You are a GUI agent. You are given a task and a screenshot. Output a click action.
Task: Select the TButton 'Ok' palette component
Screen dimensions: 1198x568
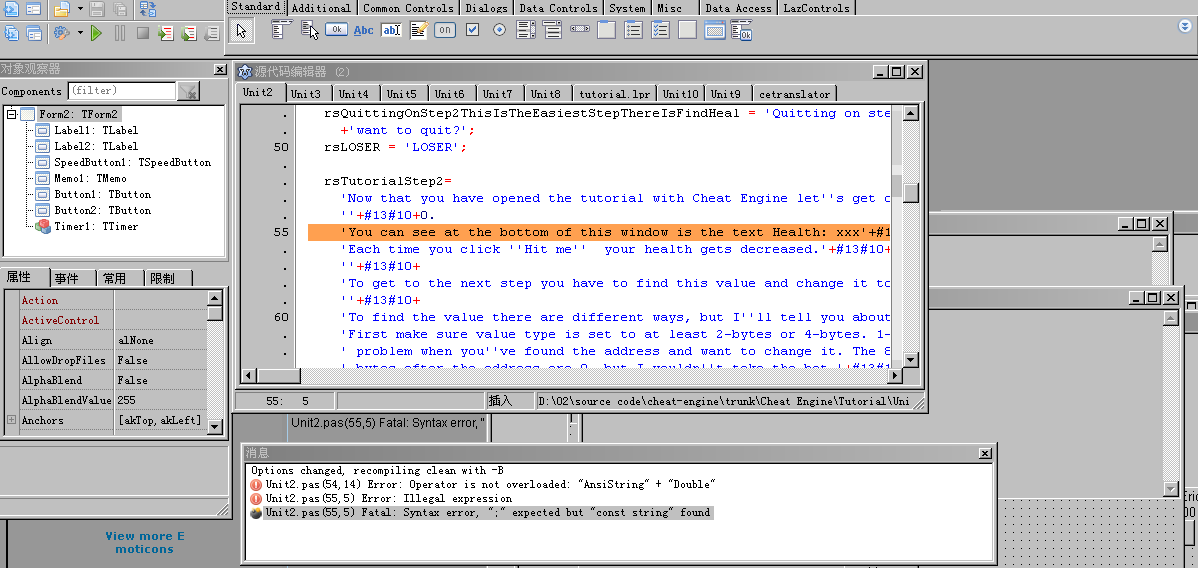tap(337, 30)
